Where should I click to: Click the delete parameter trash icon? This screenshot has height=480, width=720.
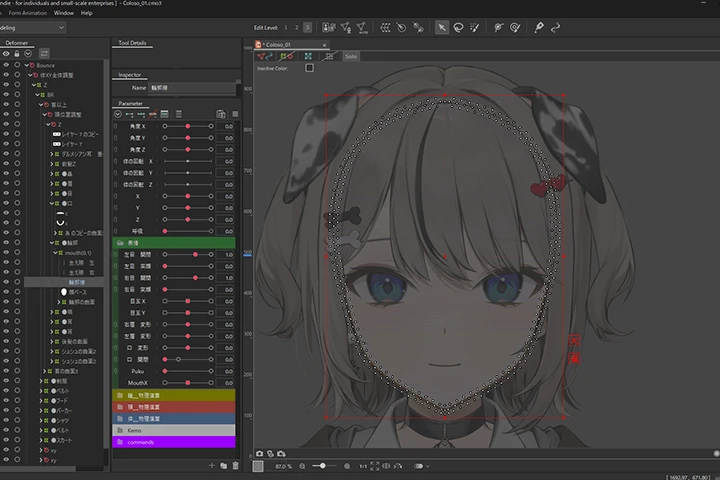pos(236,465)
